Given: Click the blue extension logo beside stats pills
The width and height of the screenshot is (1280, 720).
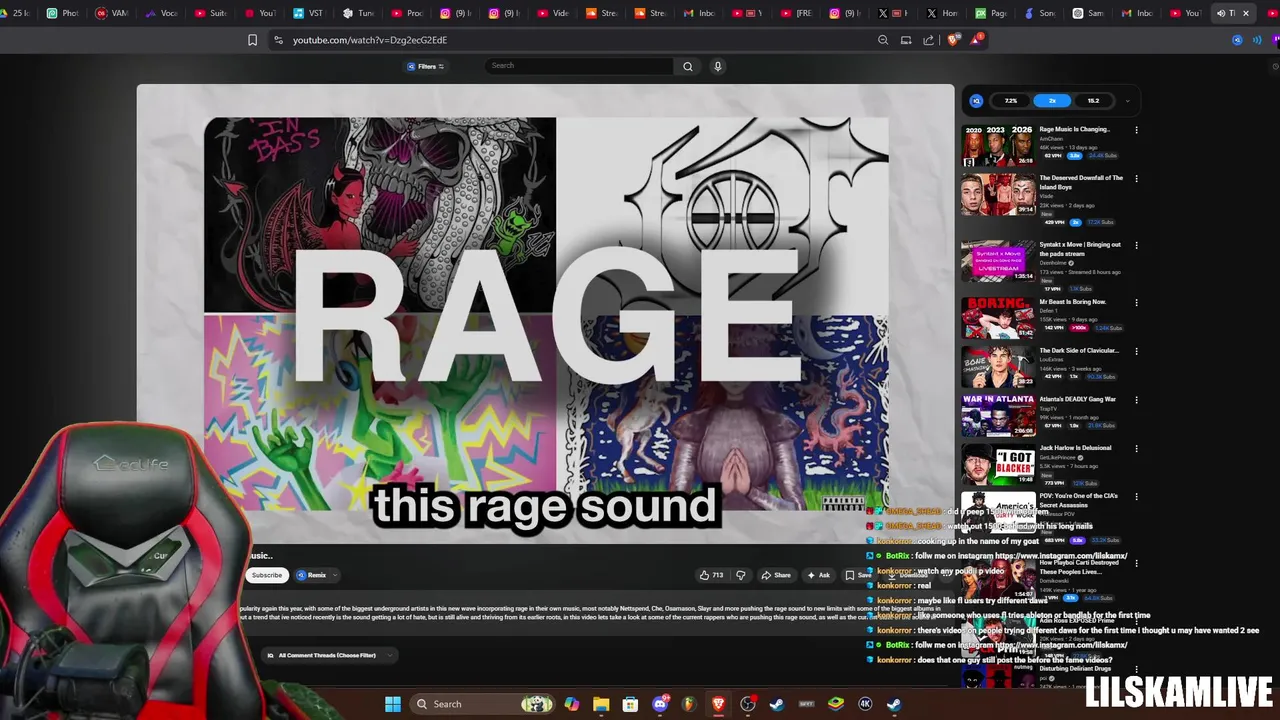Looking at the screenshot, I should 977,101.
